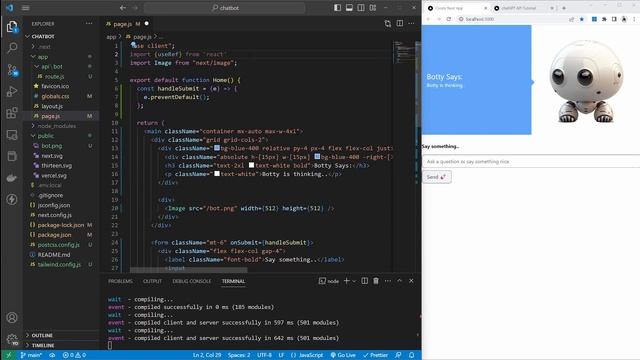Viewport: 640px width, 360px height.
Task: Toggle the primary side bar layout icon
Action: (x=337, y=8)
